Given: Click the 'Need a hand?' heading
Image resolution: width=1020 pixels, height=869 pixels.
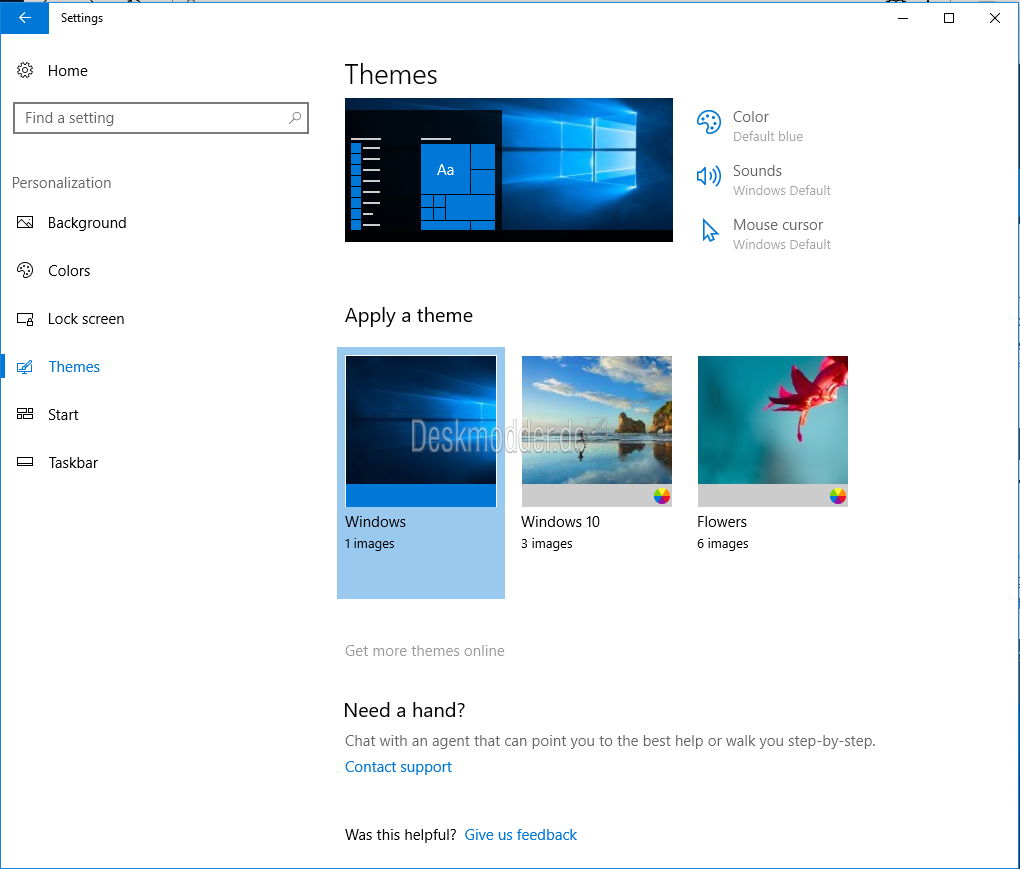Looking at the screenshot, I should click(404, 710).
